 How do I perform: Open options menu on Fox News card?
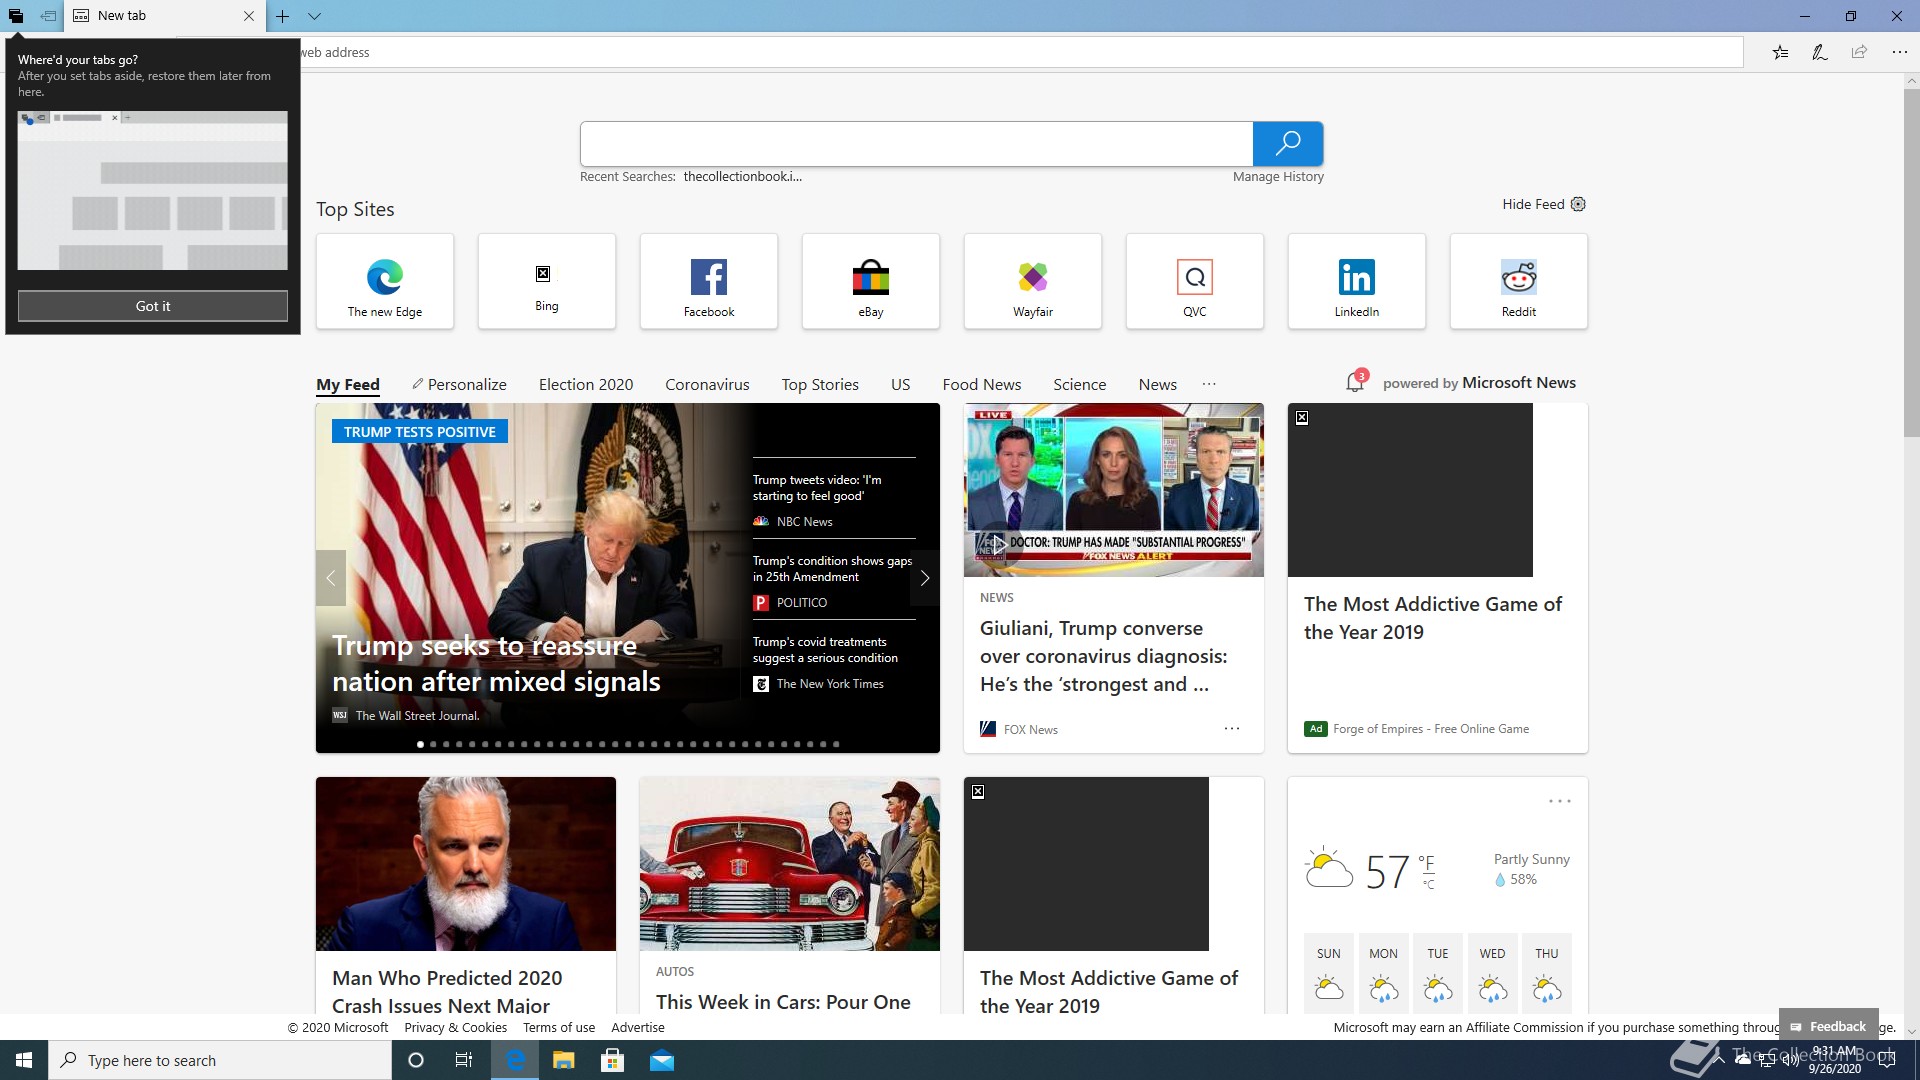pos(1232,729)
